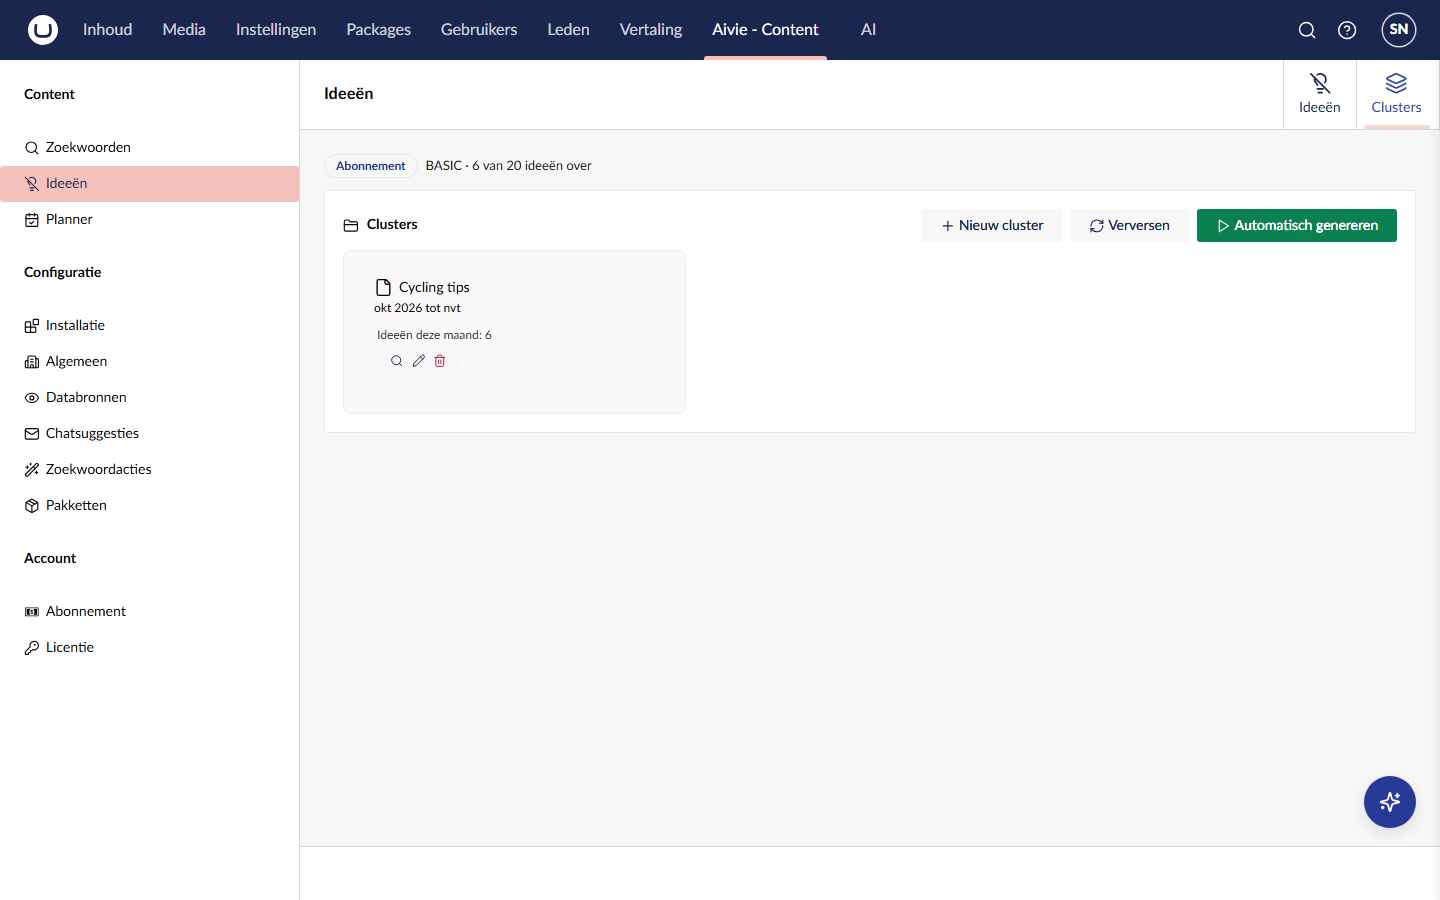Go to Instellingen section

coord(276,30)
